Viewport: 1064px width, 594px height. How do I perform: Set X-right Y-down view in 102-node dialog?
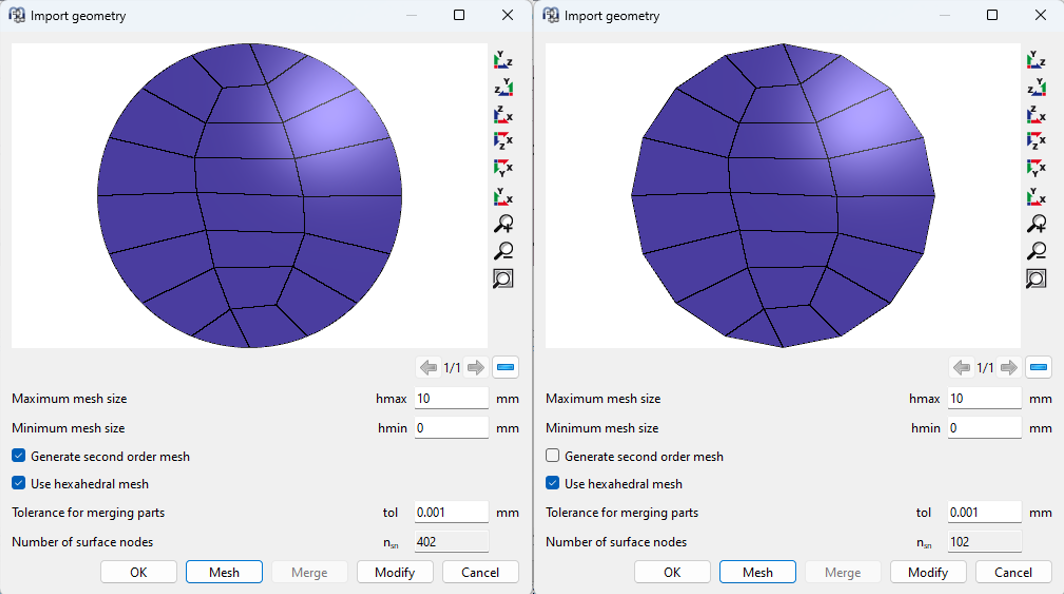tap(1036, 168)
